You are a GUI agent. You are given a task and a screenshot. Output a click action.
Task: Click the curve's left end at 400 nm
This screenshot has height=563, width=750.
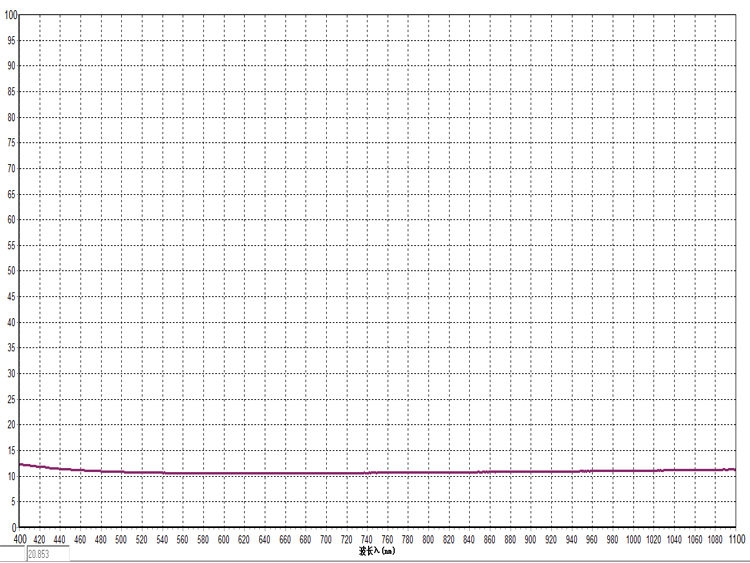point(20,464)
